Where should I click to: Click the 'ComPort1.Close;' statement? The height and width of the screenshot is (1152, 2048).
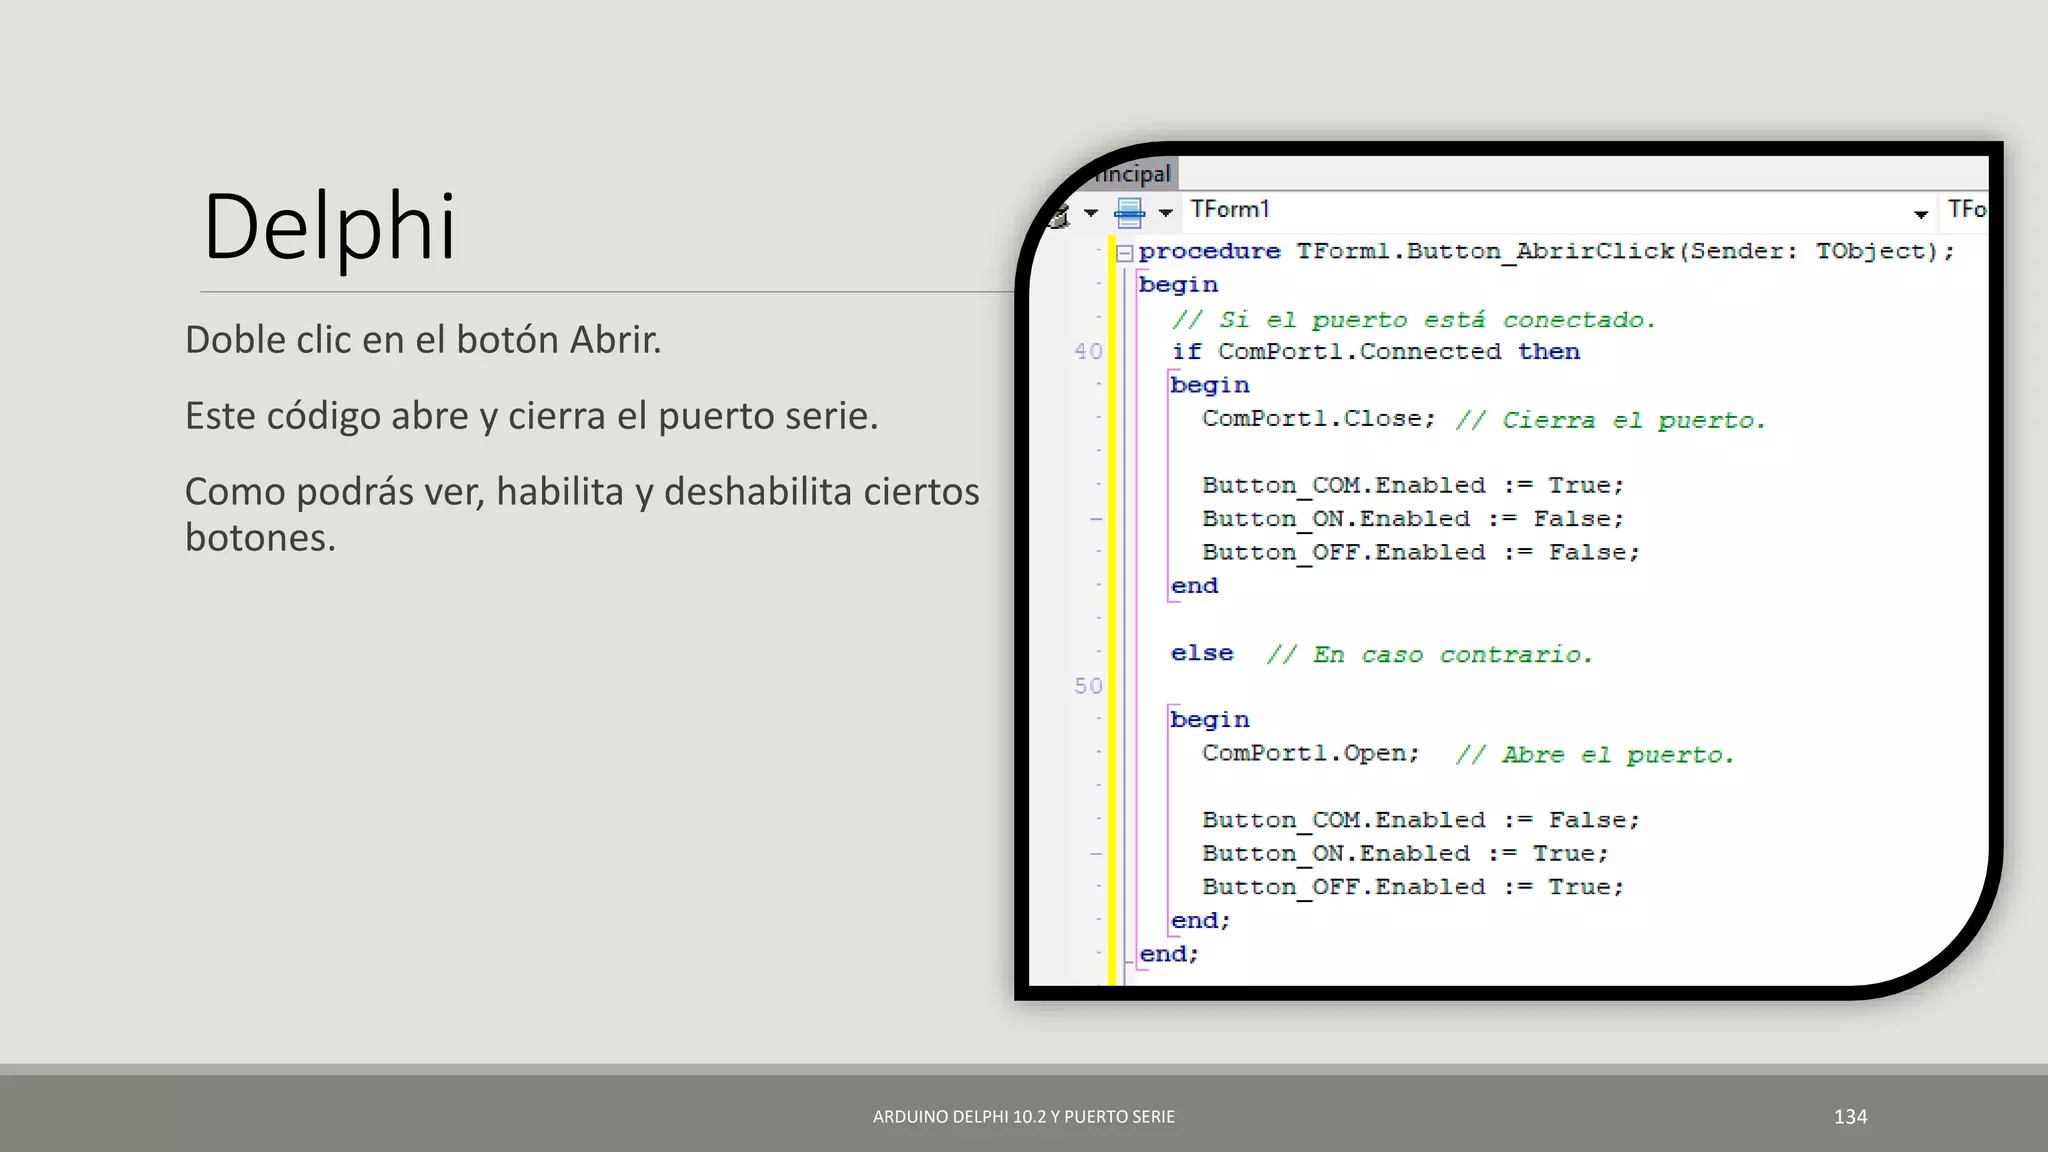[1319, 419]
